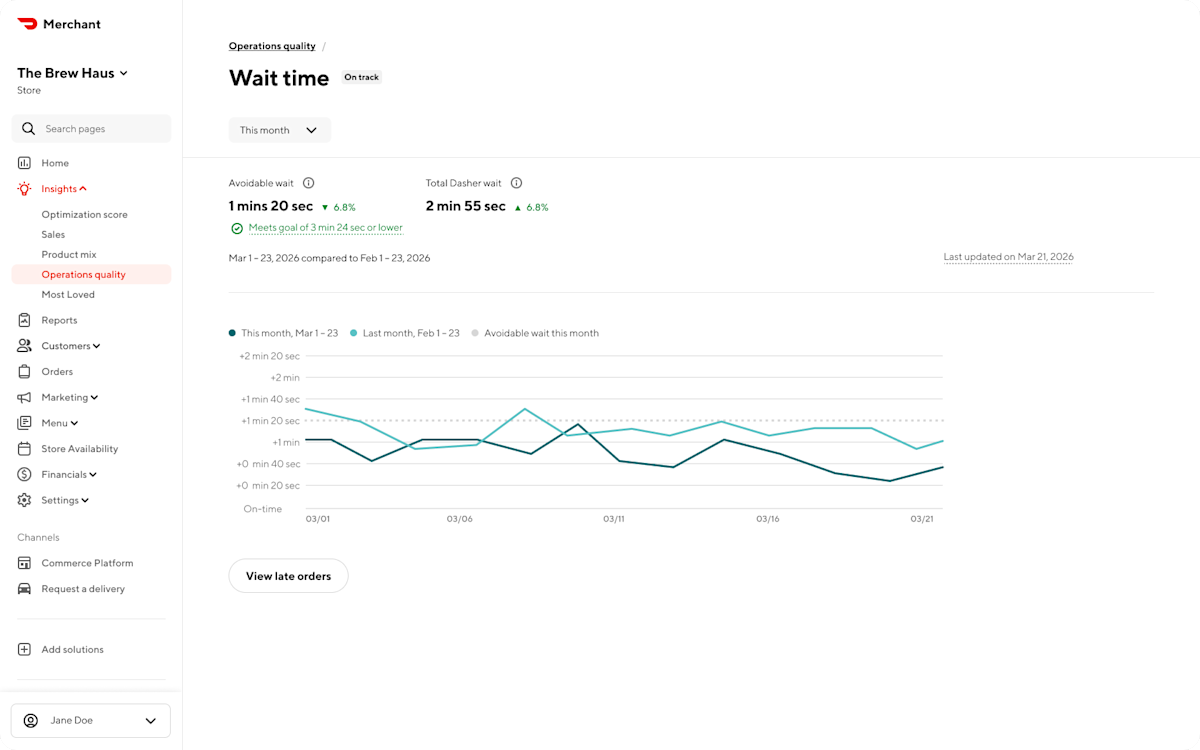Collapse the Insights section

click(x=84, y=188)
